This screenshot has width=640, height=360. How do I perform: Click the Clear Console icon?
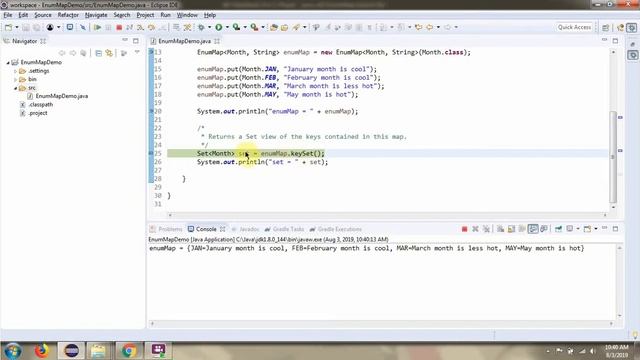pyautogui.click(x=500, y=229)
